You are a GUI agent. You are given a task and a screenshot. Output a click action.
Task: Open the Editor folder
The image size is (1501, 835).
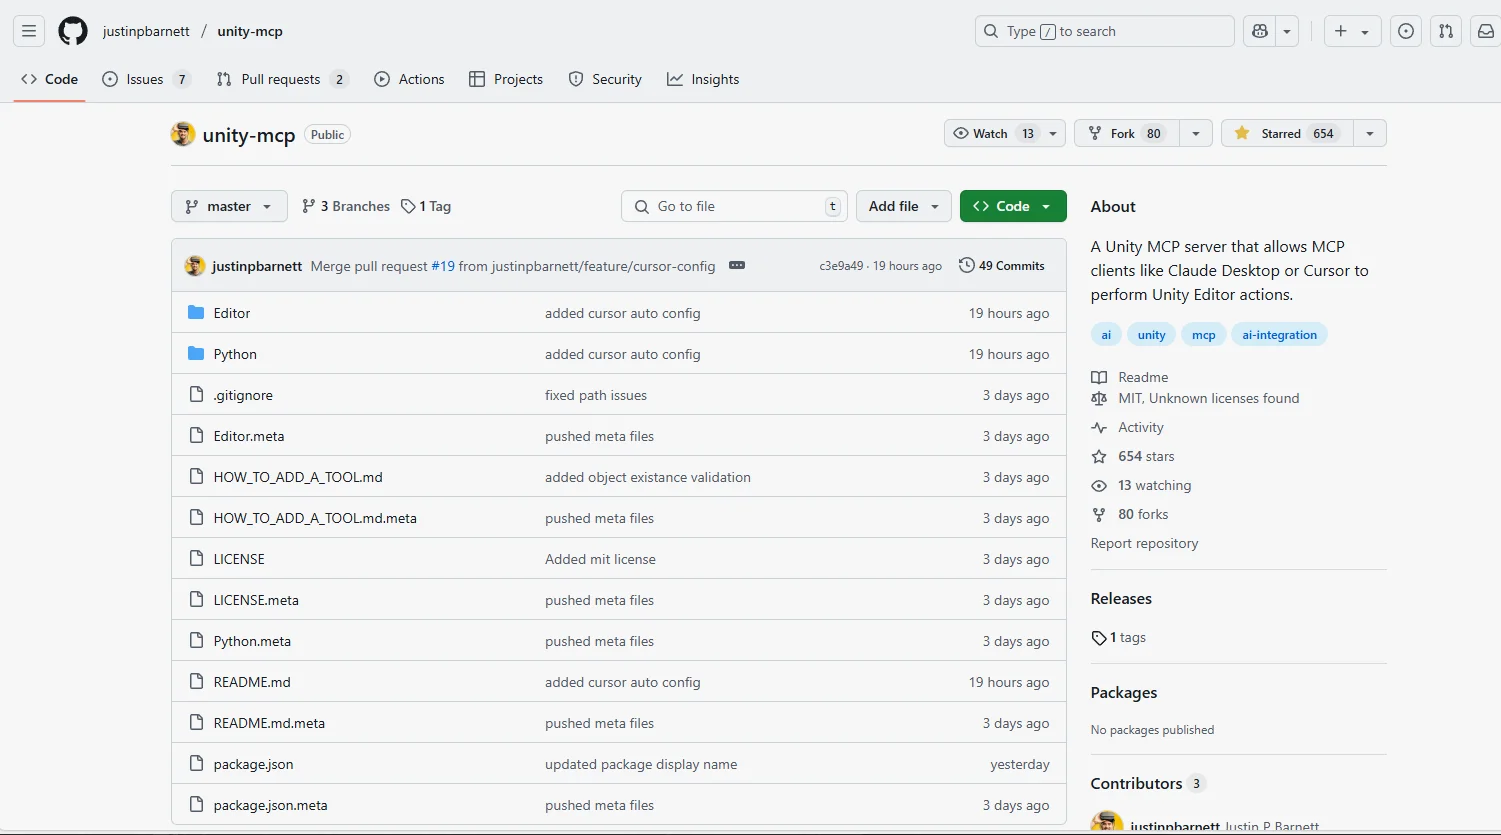point(232,313)
